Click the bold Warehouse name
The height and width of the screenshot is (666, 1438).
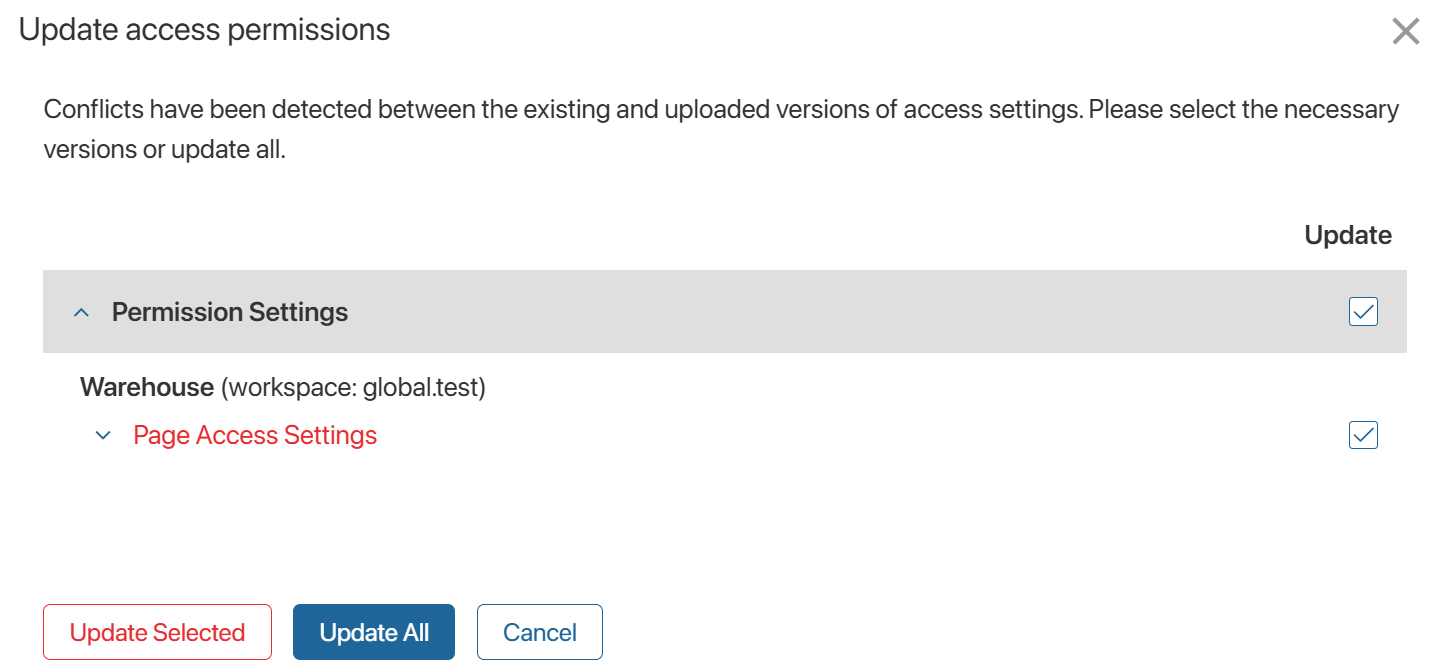point(147,387)
